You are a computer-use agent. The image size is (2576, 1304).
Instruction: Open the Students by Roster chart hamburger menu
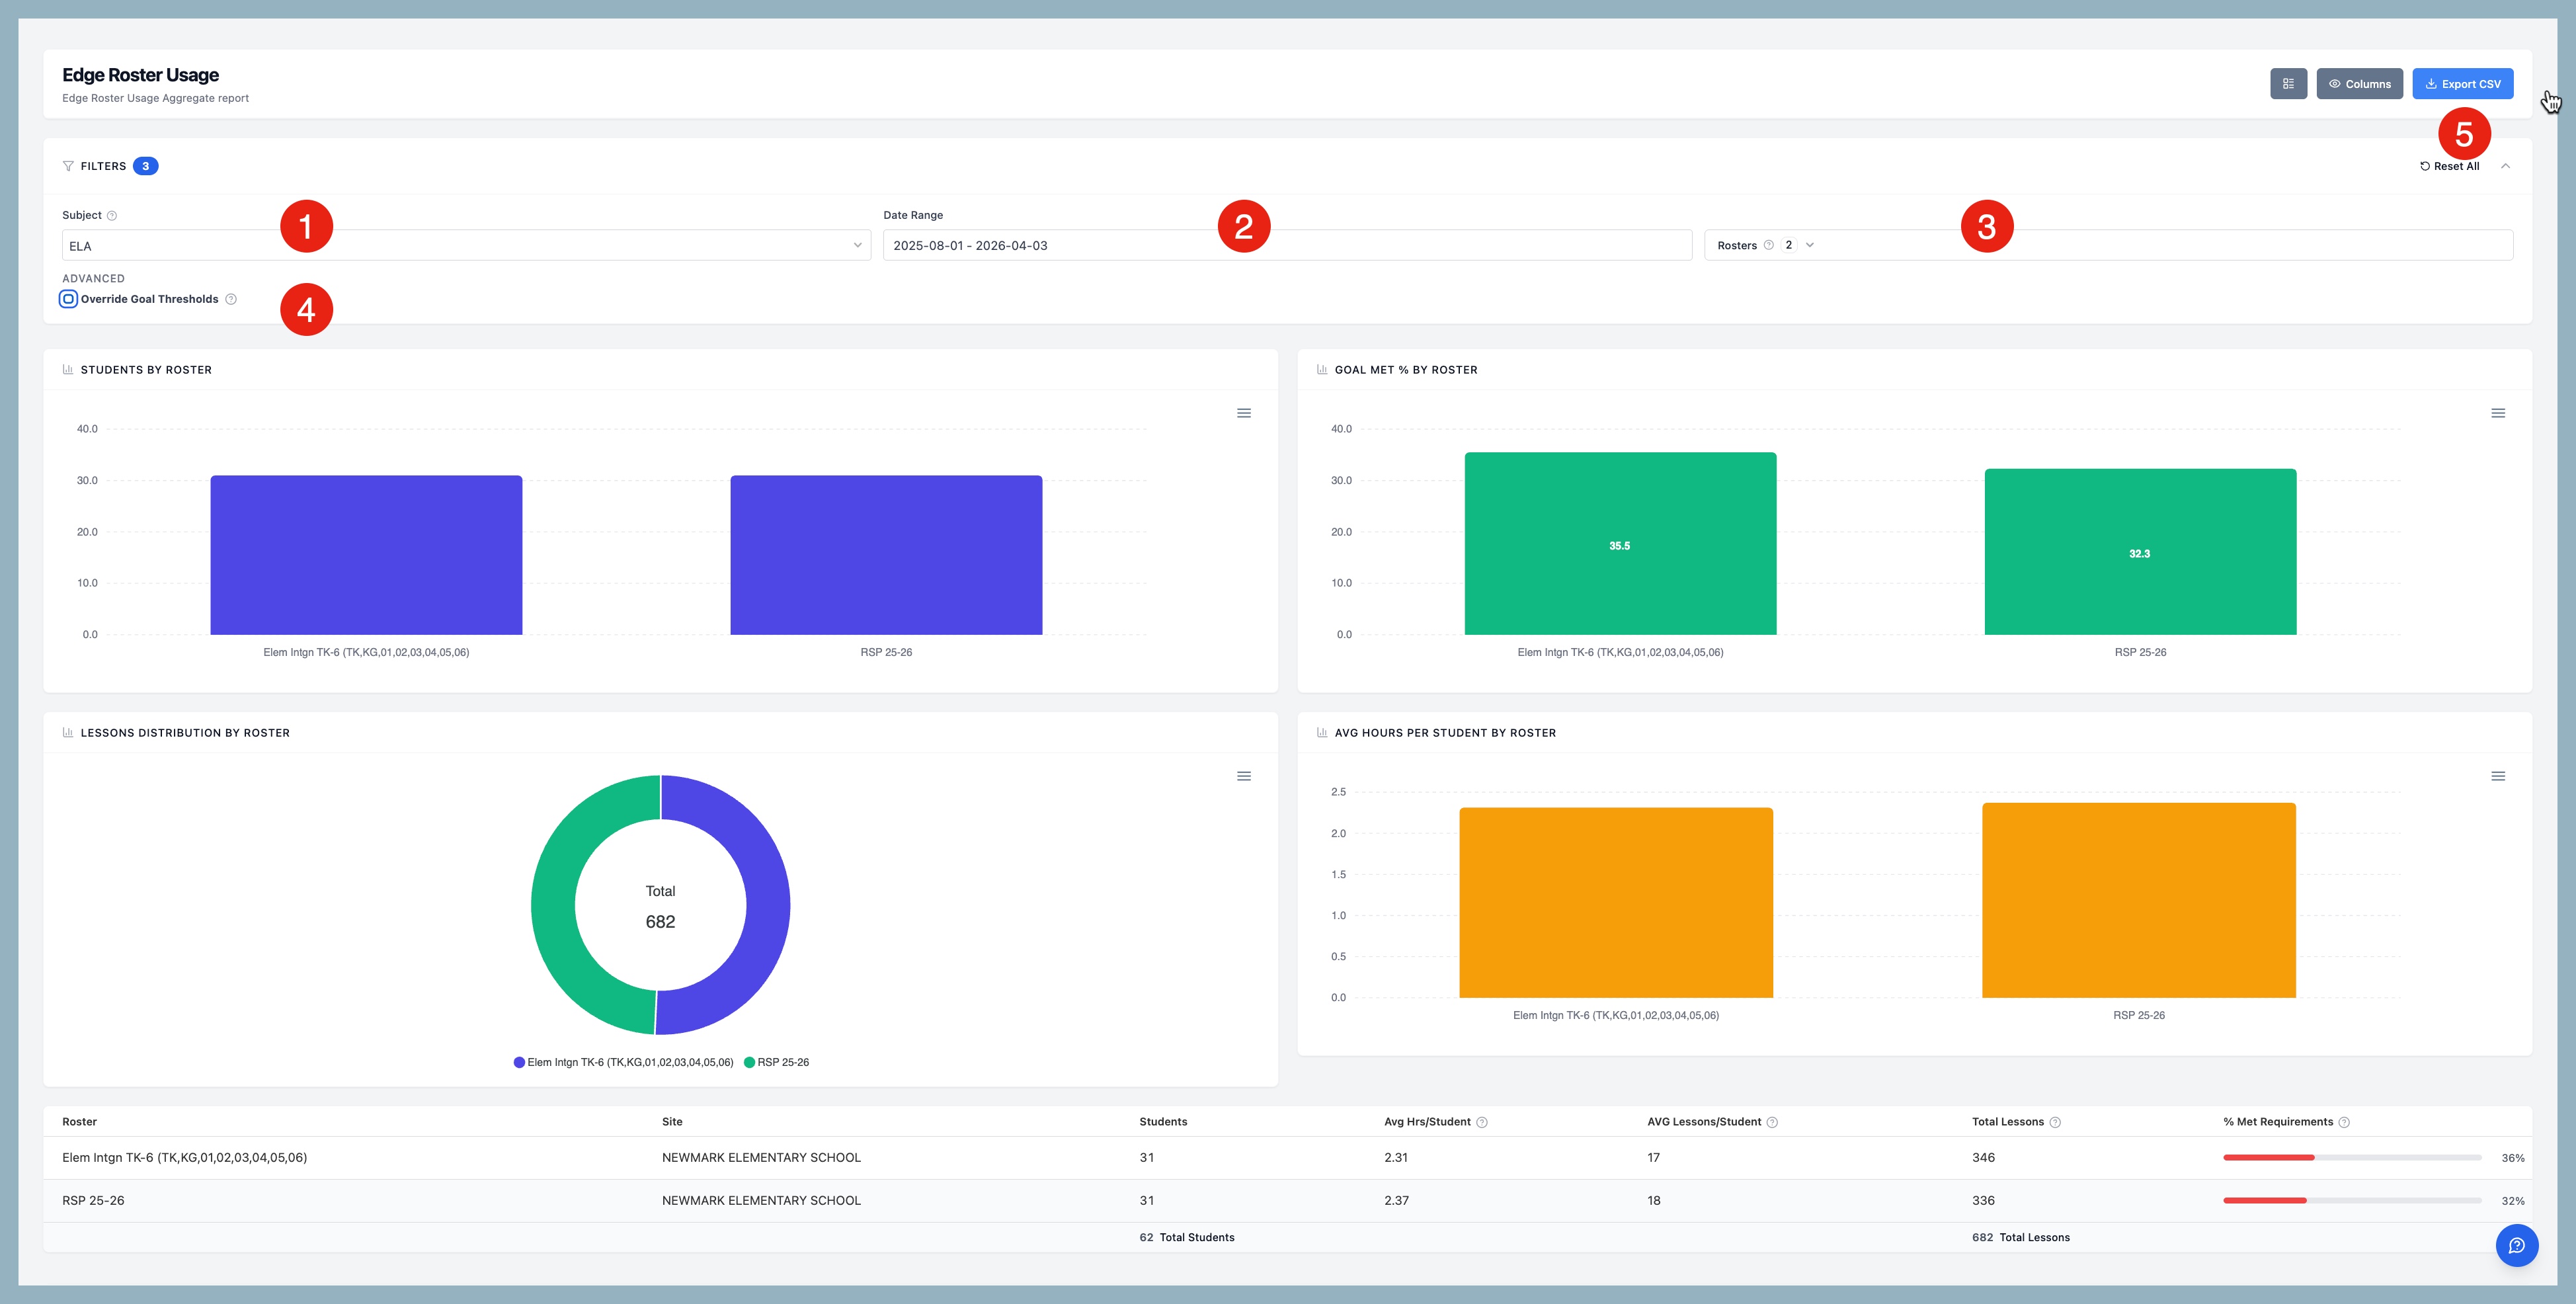(x=1244, y=413)
